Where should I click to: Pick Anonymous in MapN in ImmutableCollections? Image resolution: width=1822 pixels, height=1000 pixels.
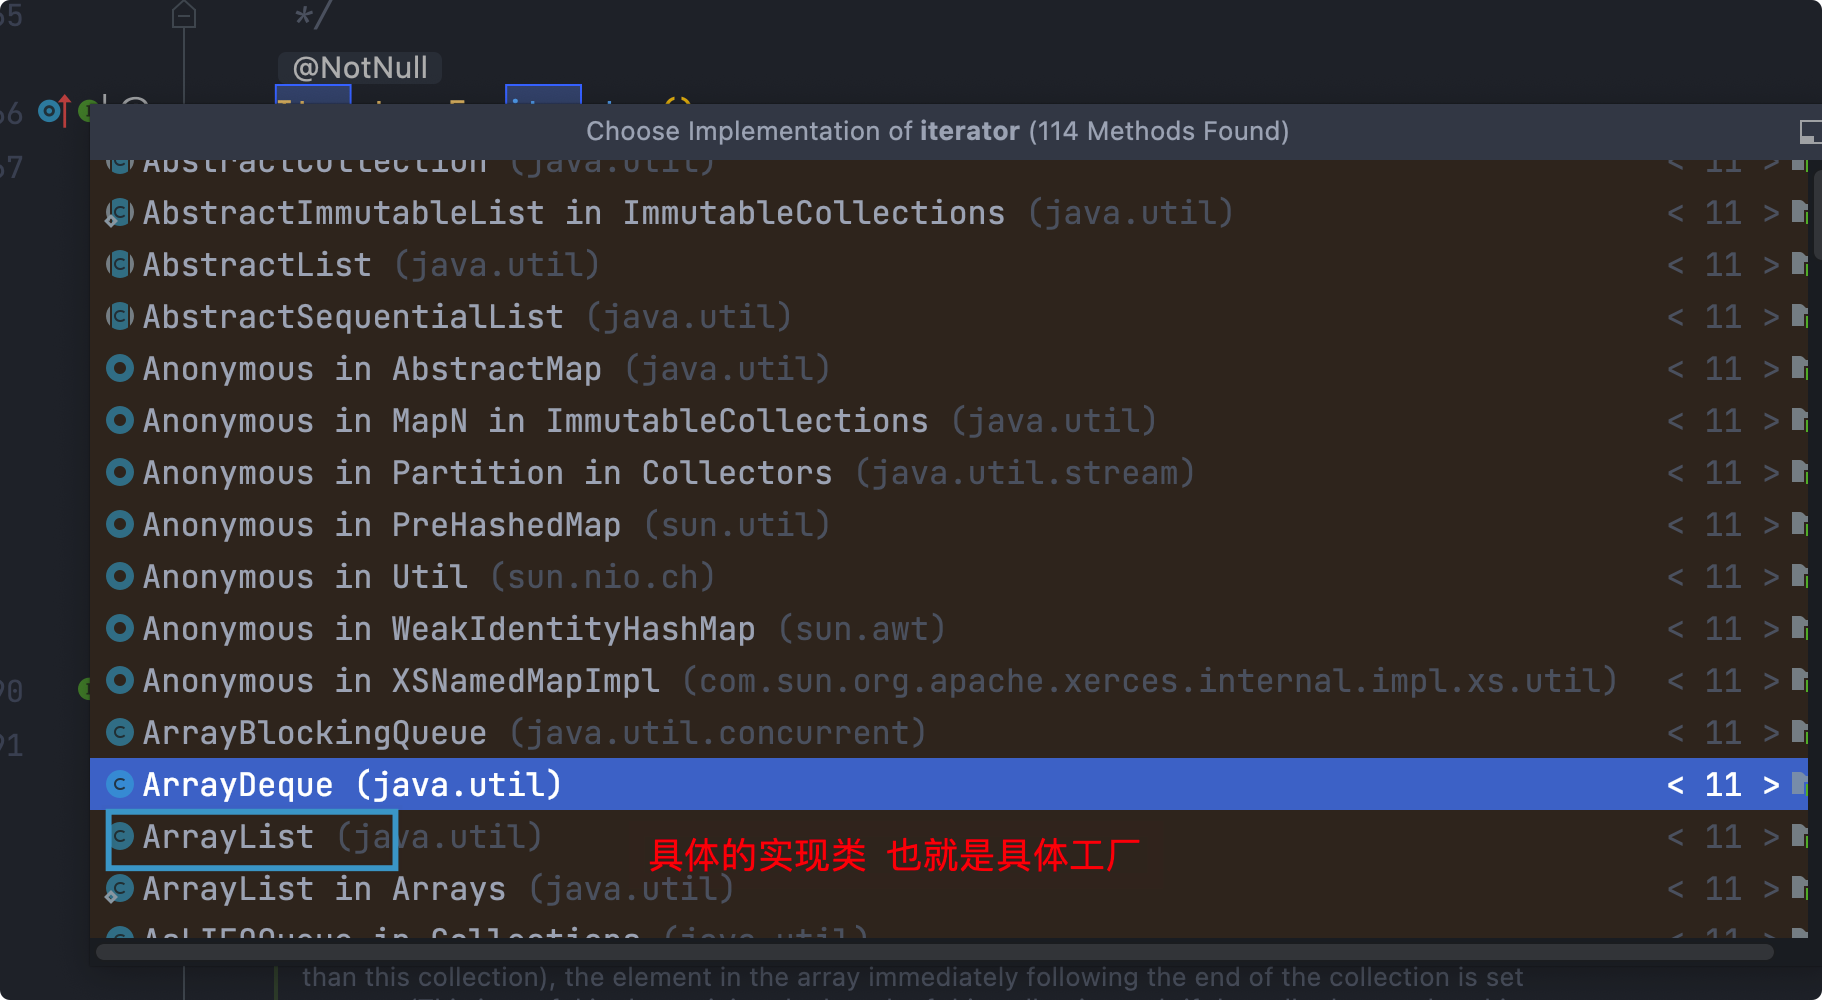point(949,421)
